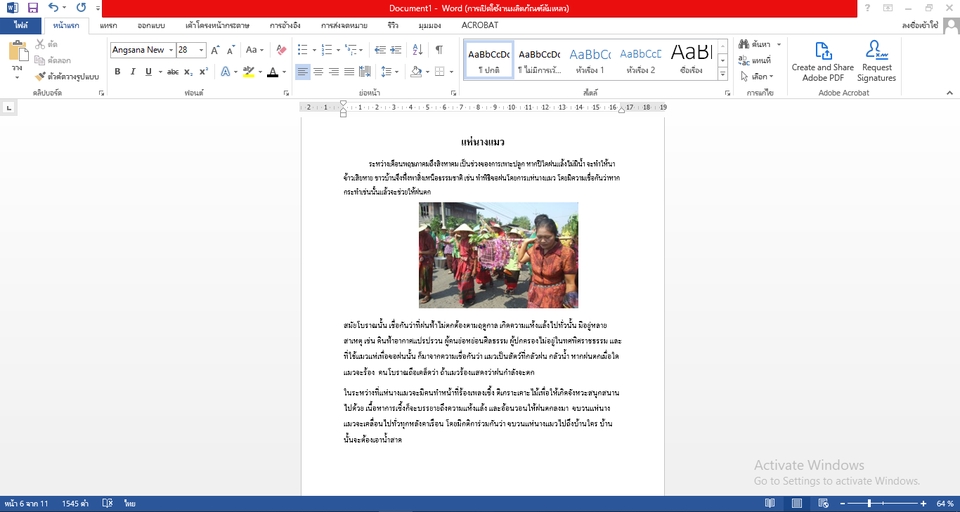The height and width of the screenshot is (512, 960).
Task: Apply subscript formatting
Action: pos(188,72)
